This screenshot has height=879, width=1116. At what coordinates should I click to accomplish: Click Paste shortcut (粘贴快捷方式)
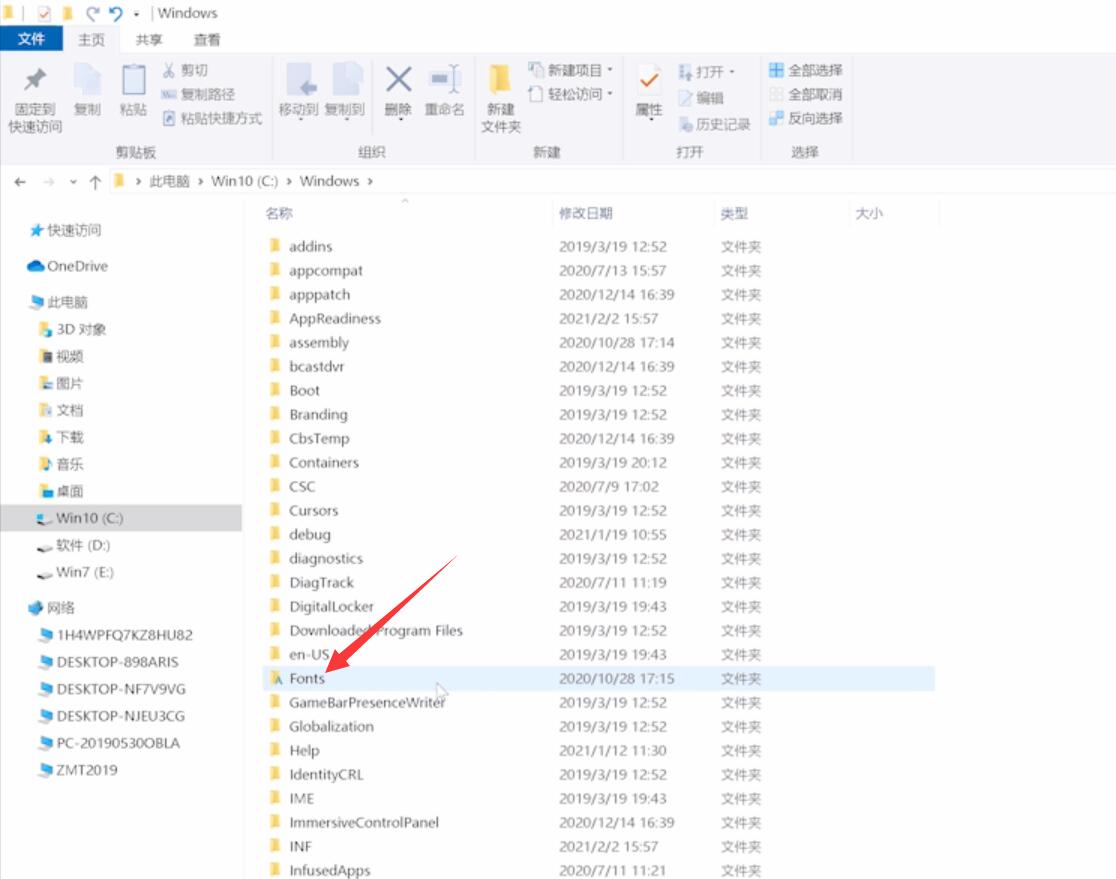212,118
